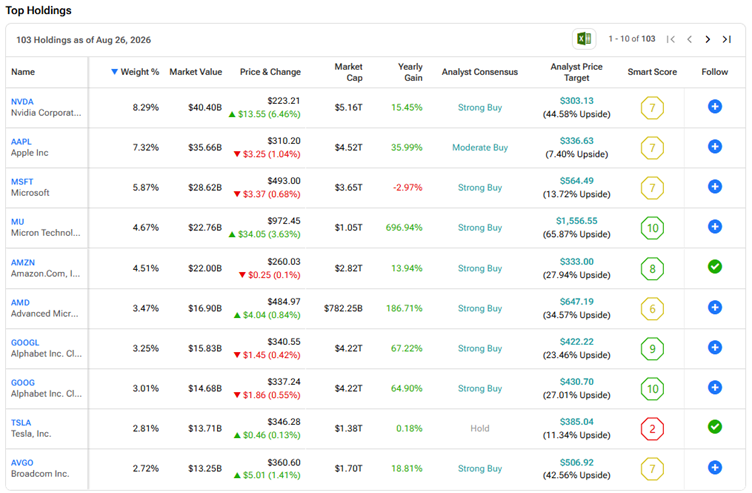Sort by Weight % column arrow

(114, 71)
